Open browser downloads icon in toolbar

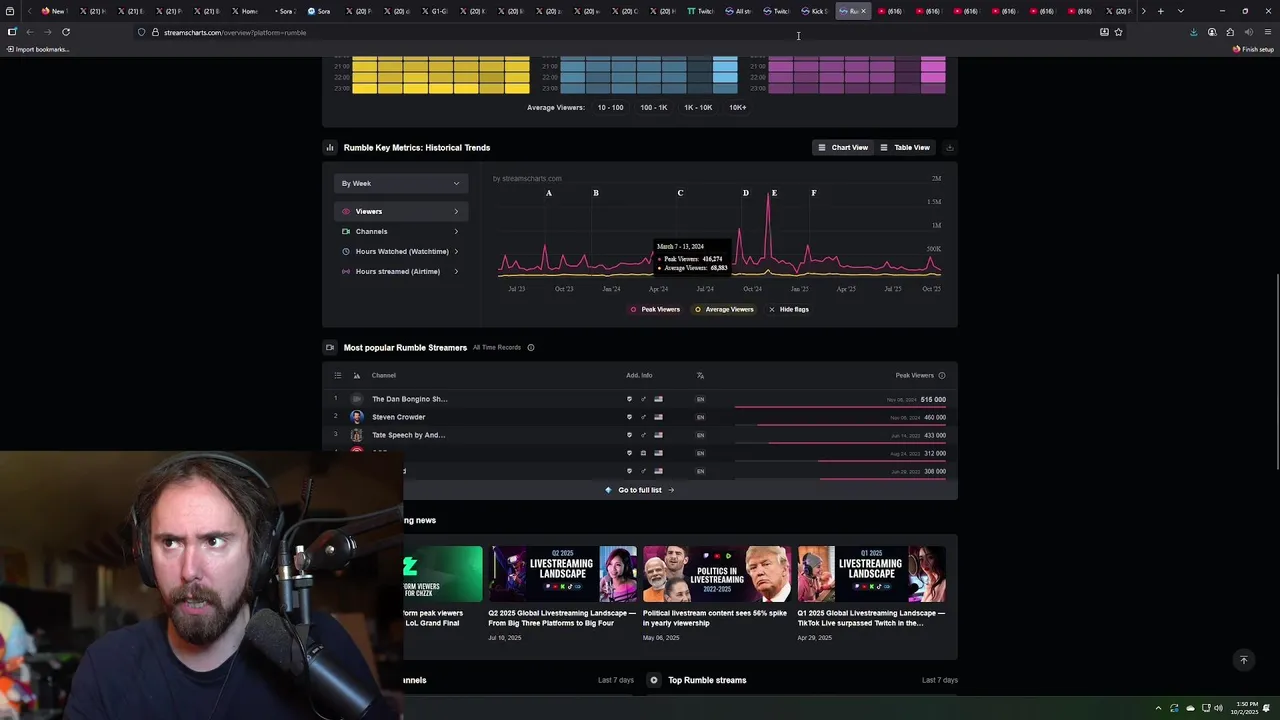tap(1193, 32)
